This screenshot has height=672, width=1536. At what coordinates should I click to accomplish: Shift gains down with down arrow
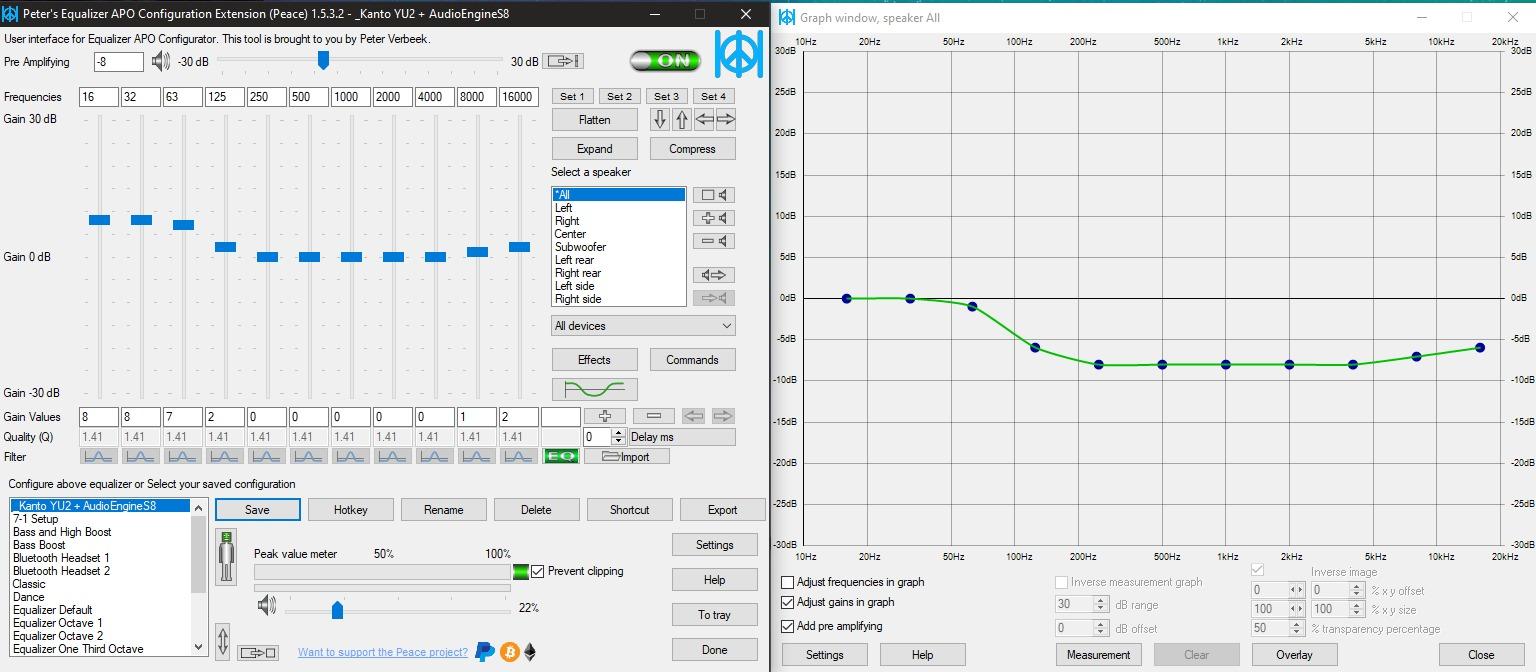660,120
